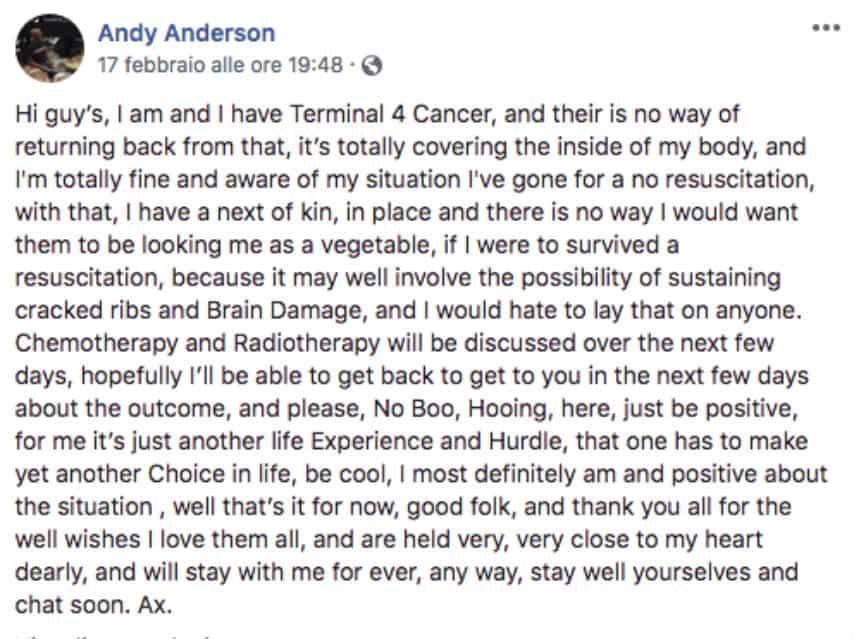Open the Andy Anderson profile name link
This screenshot has width=854, height=639.
pyautogui.click(x=187, y=33)
